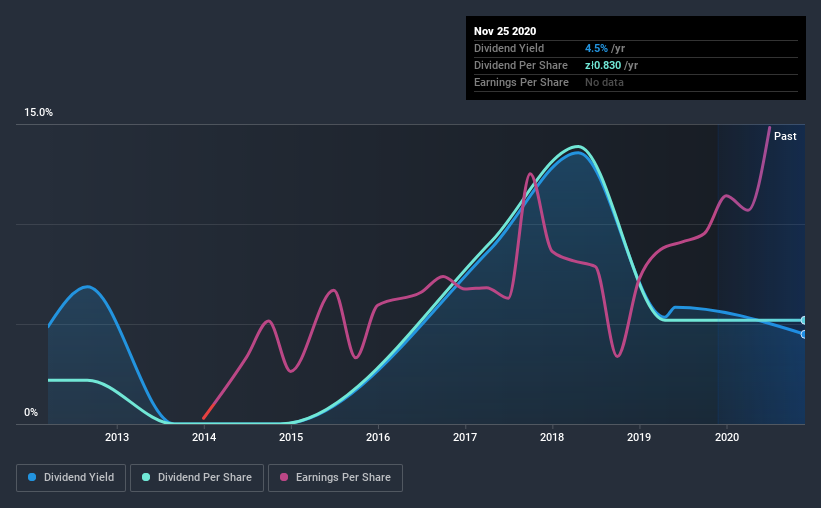This screenshot has height=508, width=821.
Task: Click the 0% y-axis label
Action: point(31,413)
